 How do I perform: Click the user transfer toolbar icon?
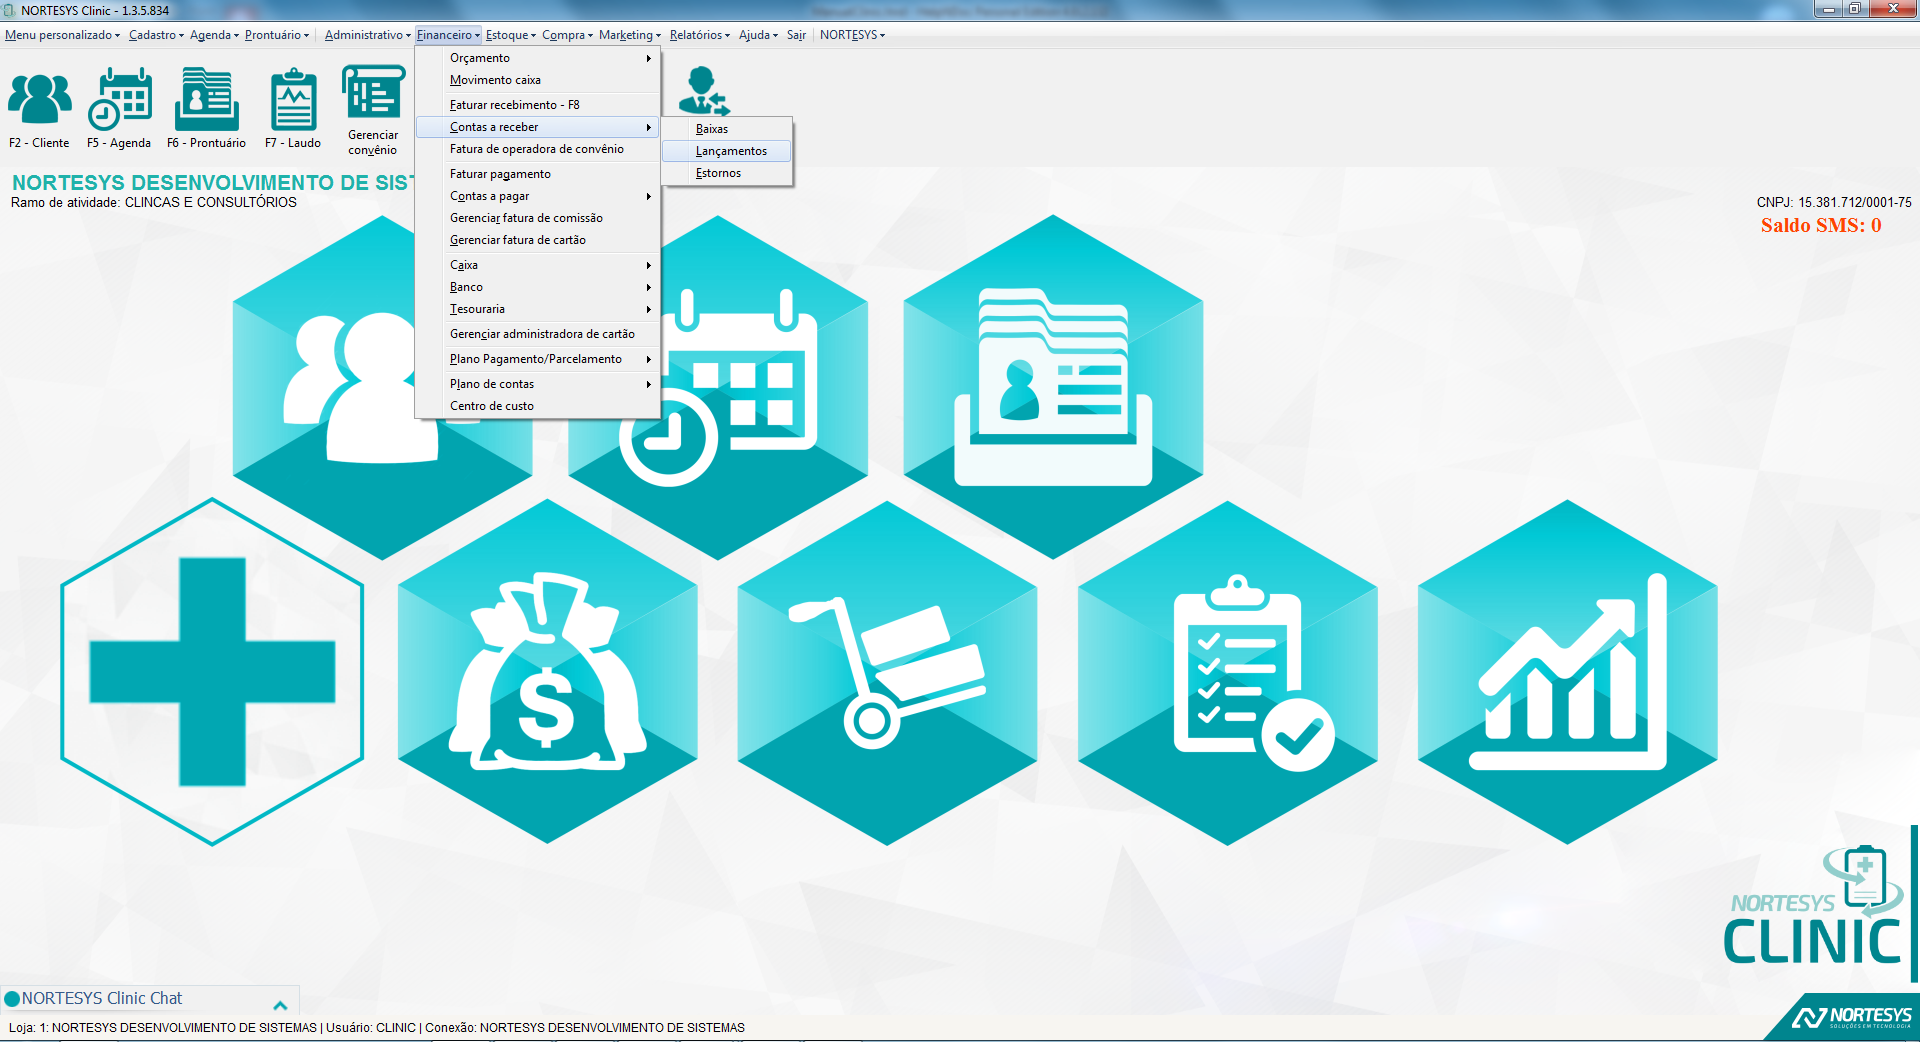click(x=704, y=91)
